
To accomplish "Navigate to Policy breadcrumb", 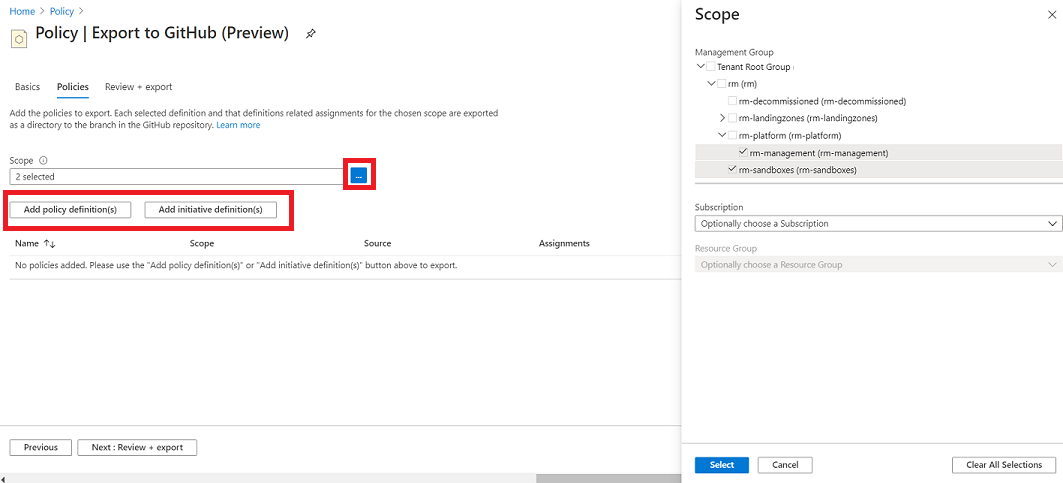I will click(x=62, y=12).
